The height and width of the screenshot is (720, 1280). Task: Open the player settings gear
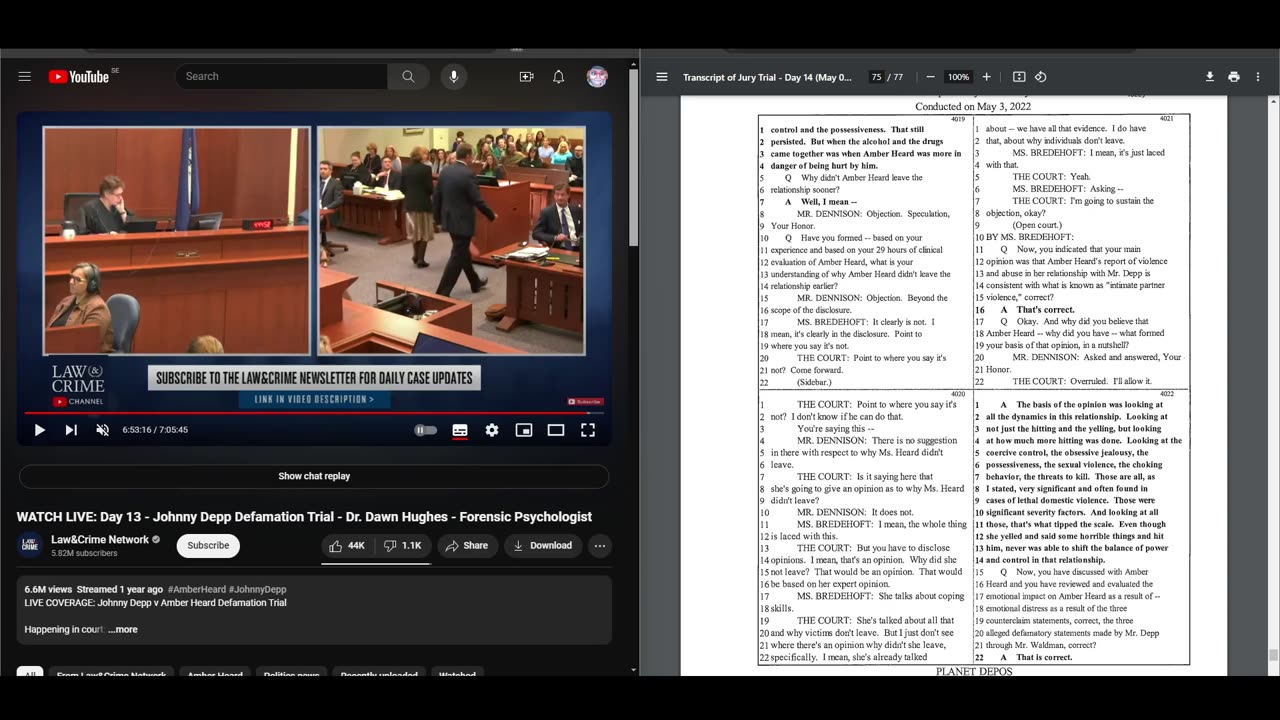pyautogui.click(x=492, y=430)
